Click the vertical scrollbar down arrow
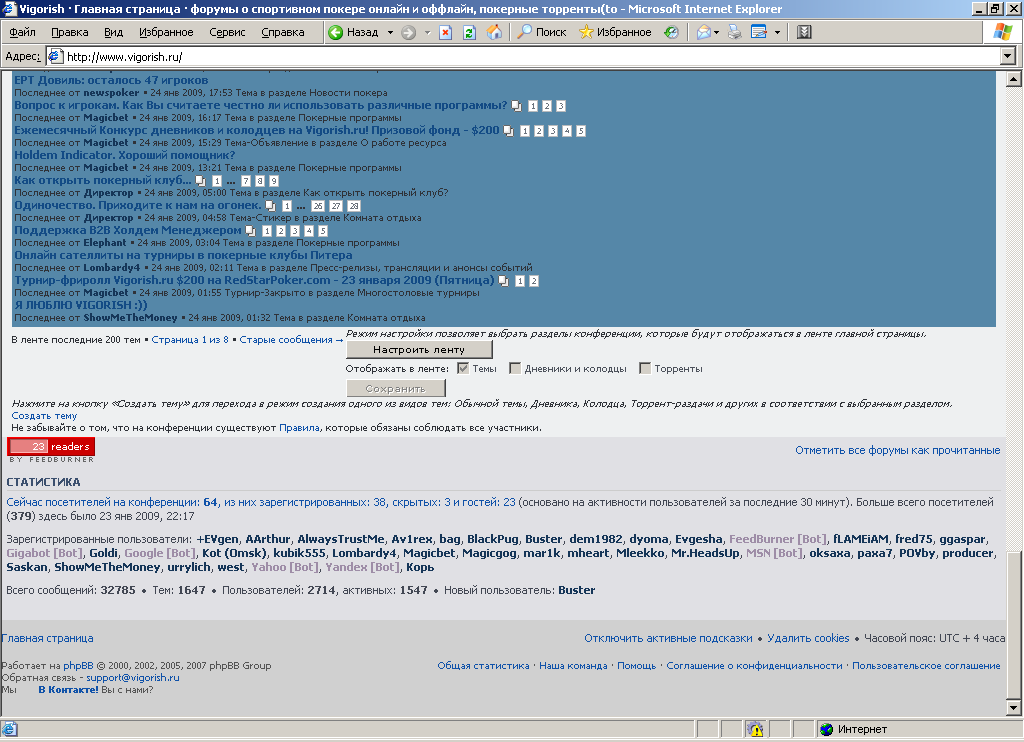This screenshot has width=1024, height=742. tap(1013, 708)
